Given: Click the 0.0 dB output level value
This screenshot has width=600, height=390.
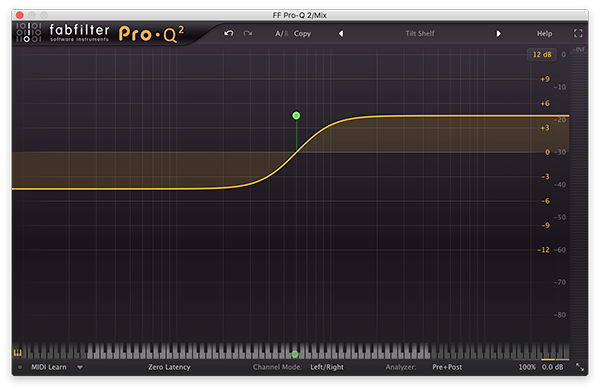Looking at the screenshot, I should (552, 367).
